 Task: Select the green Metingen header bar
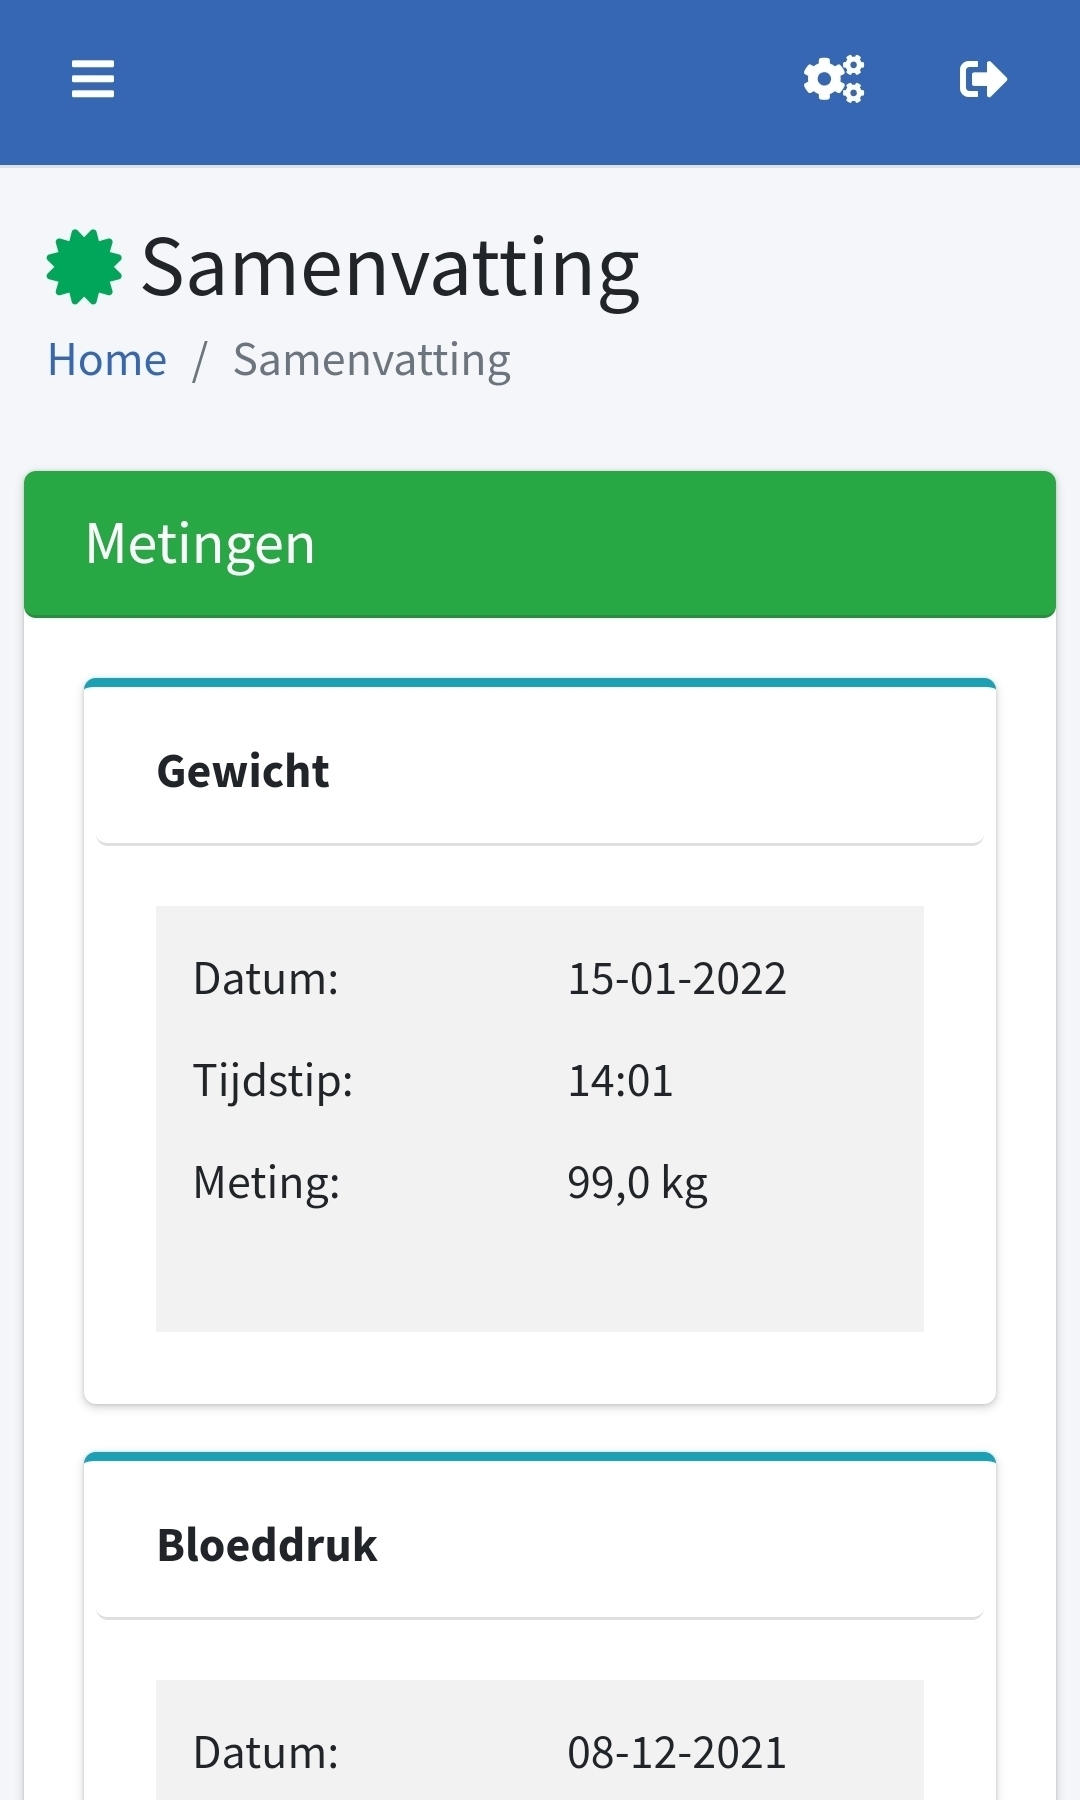(x=540, y=544)
